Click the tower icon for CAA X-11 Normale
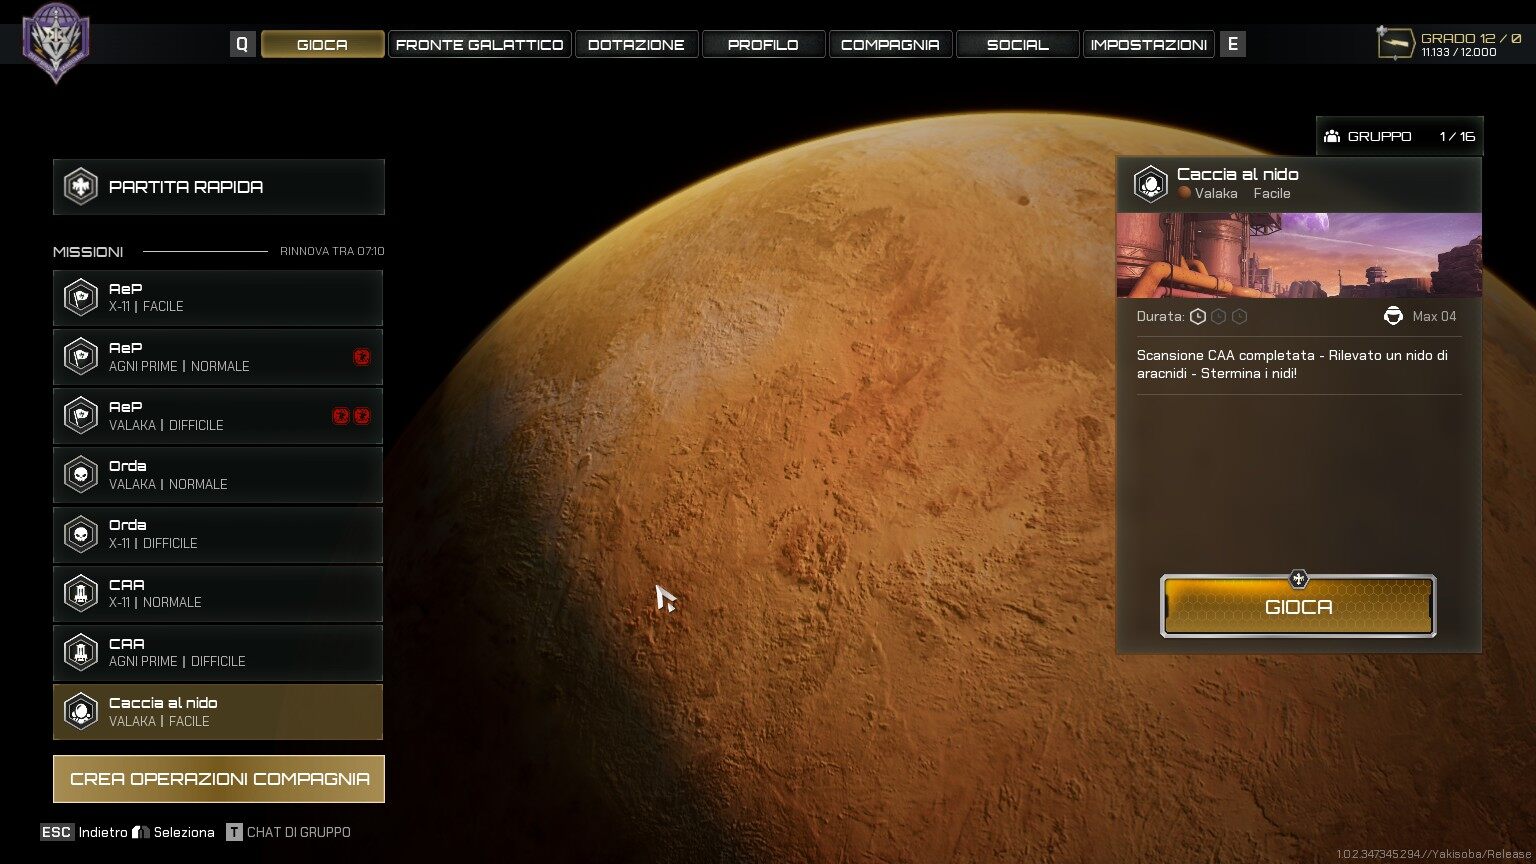This screenshot has width=1536, height=864. pos(81,593)
